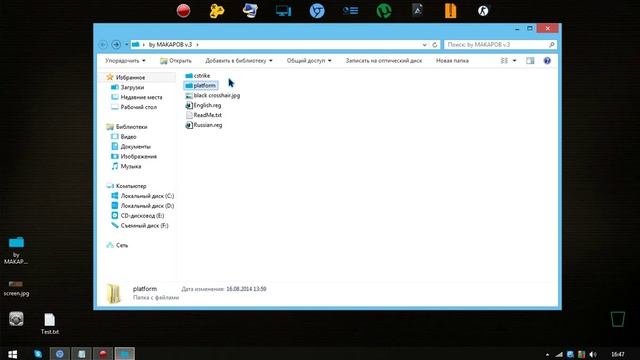Open the blue monitor dock icon
This screenshot has width=640, height=360.
point(283,11)
